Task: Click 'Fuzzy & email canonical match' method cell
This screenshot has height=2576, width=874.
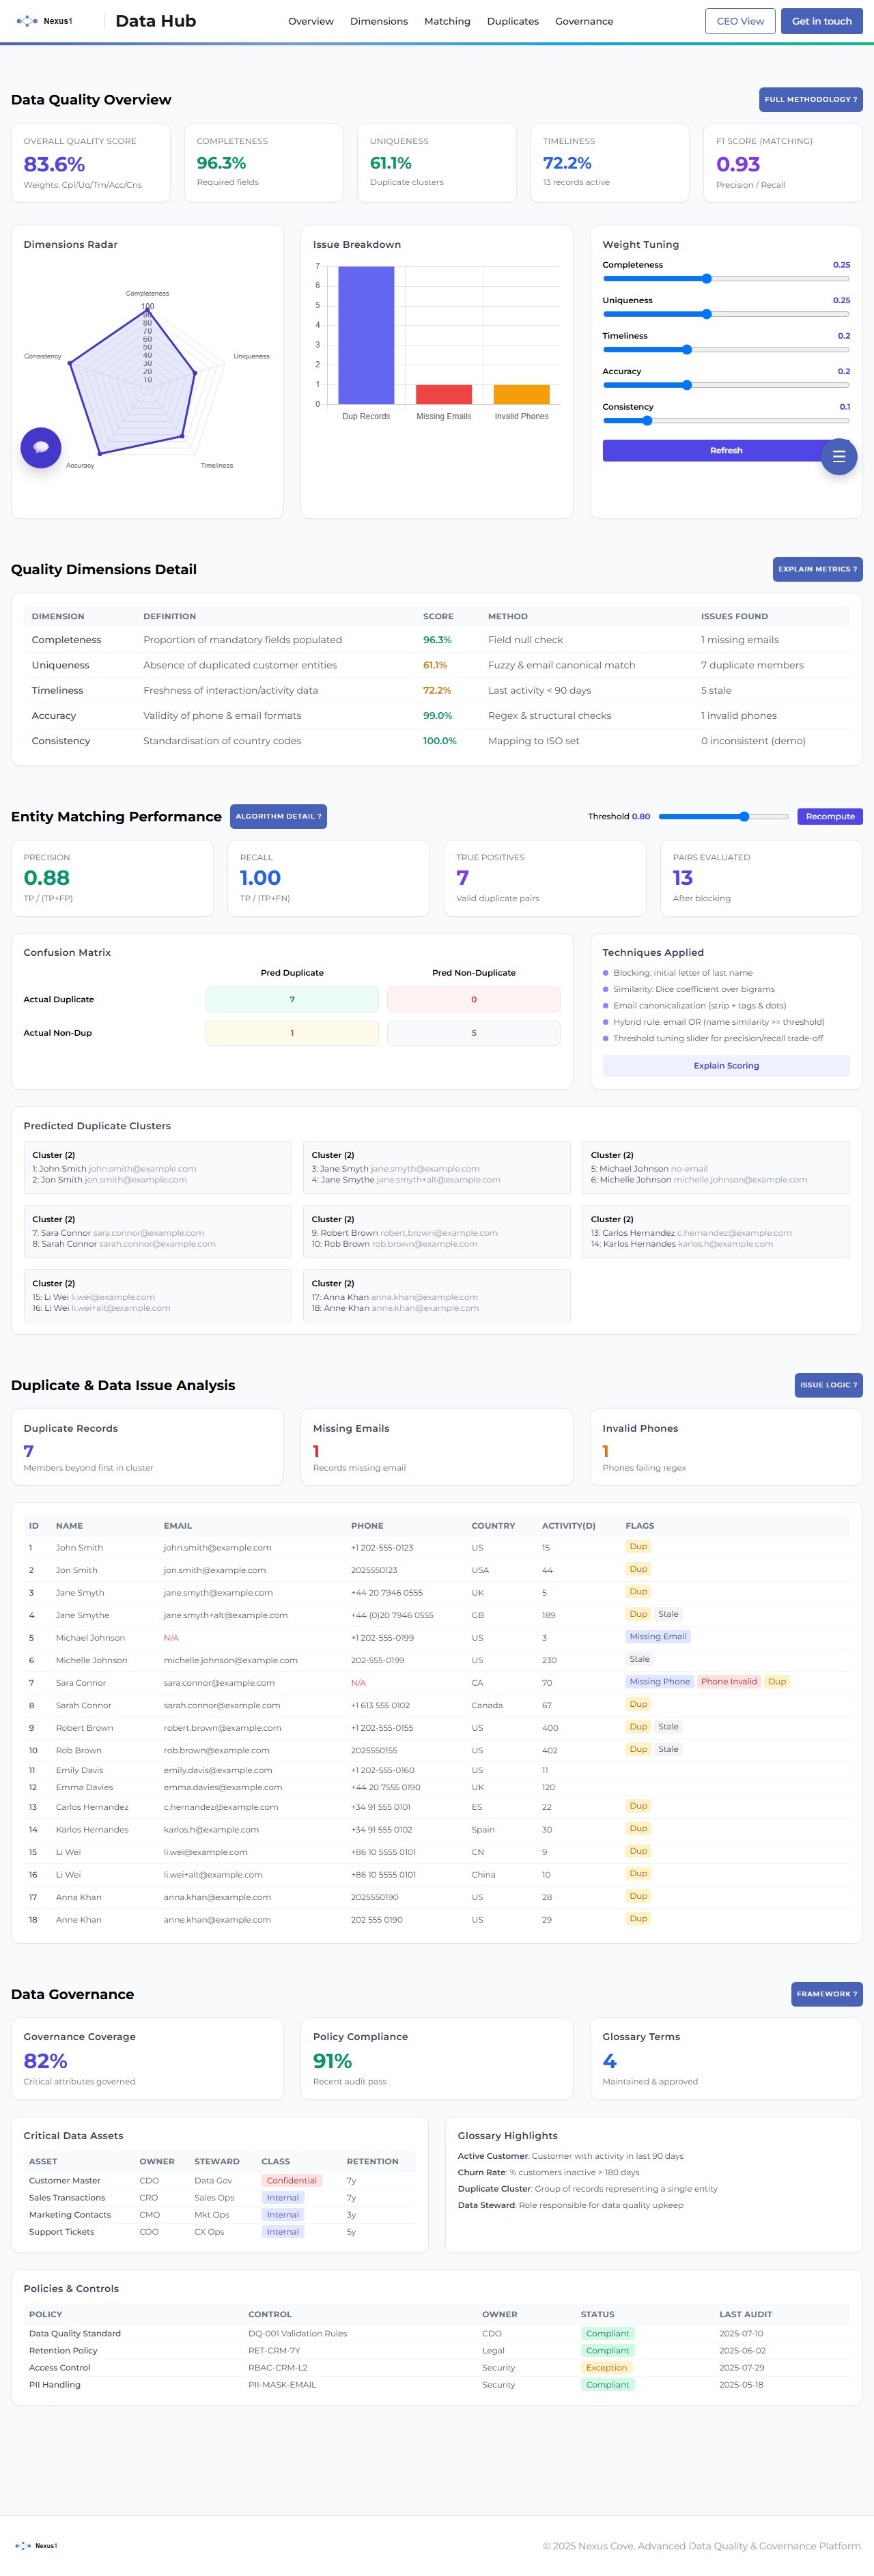Action: pyautogui.click(x=561, y=665)
